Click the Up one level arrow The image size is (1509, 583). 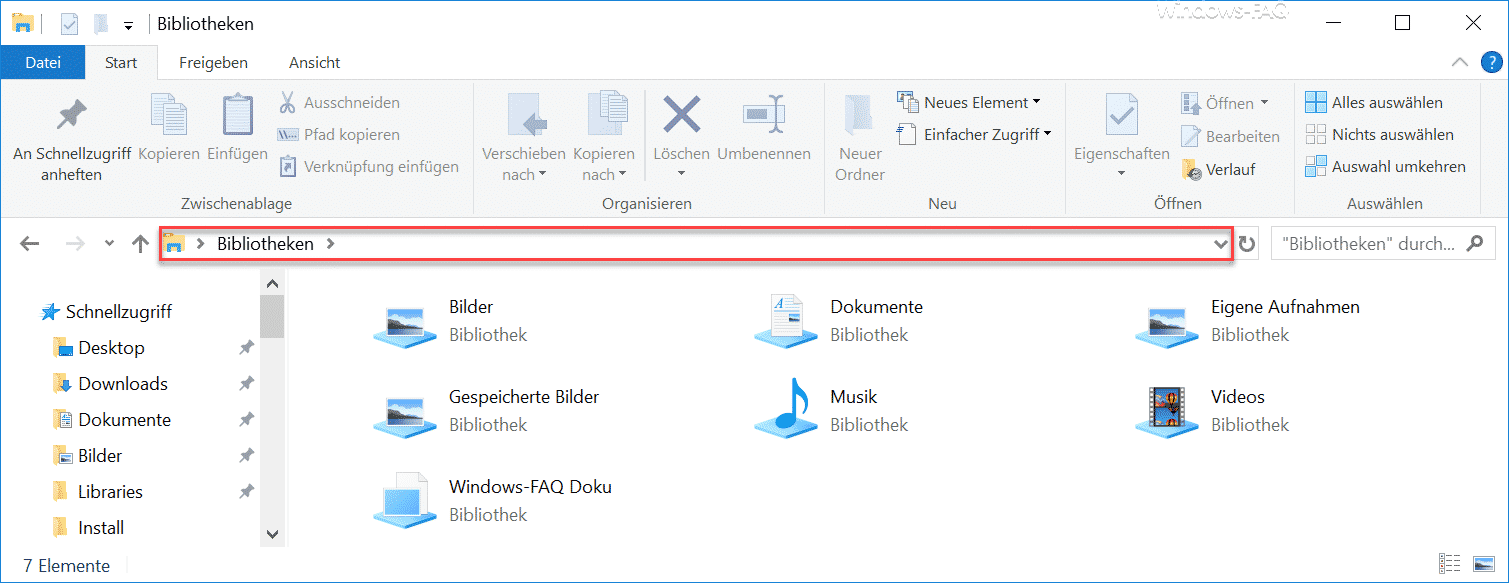[x=140, y=243]
